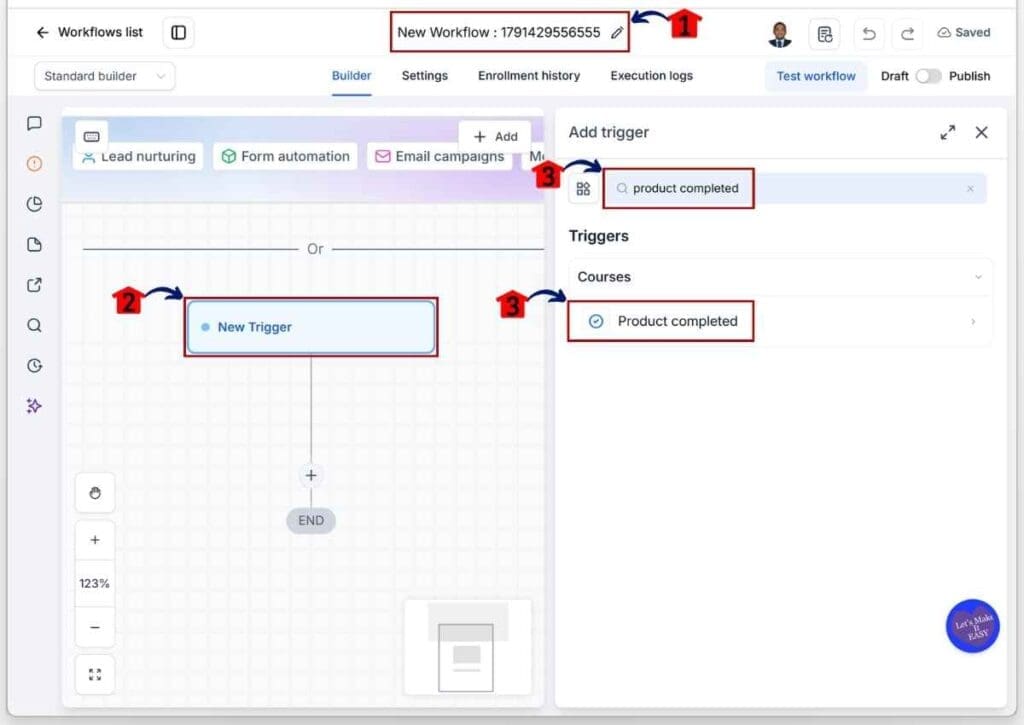Clear the trigger search text
The image size is (1024, 725).
(x=970, y=189)
